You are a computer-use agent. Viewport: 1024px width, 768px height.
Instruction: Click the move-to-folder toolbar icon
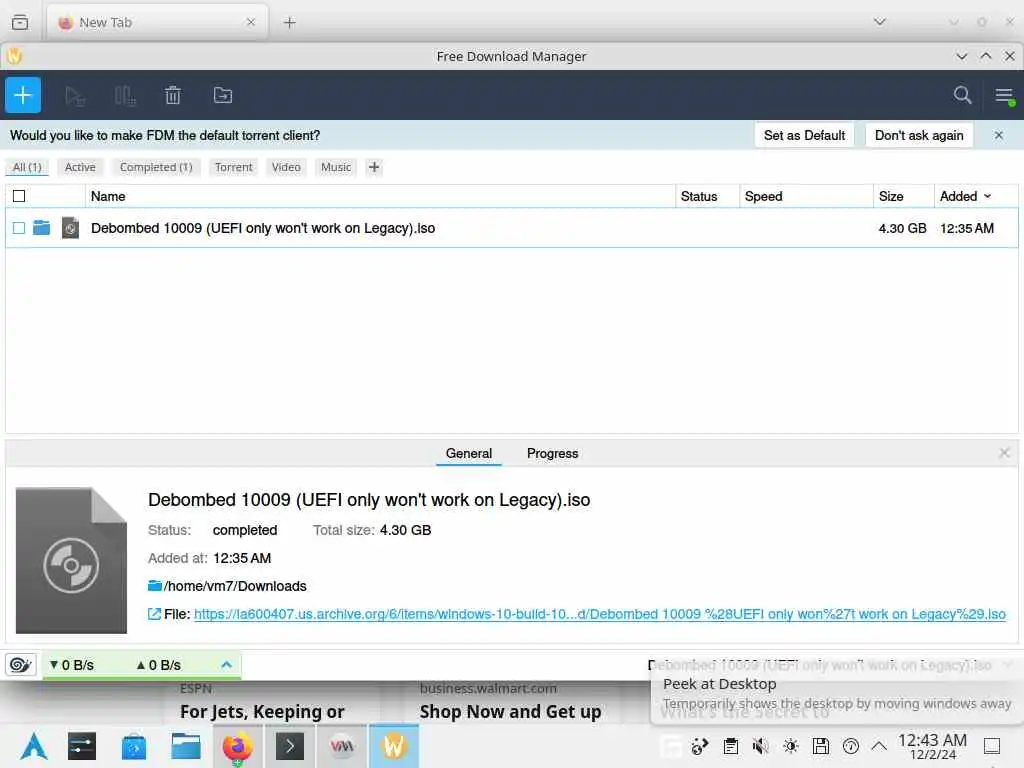(x=223, y=95)
